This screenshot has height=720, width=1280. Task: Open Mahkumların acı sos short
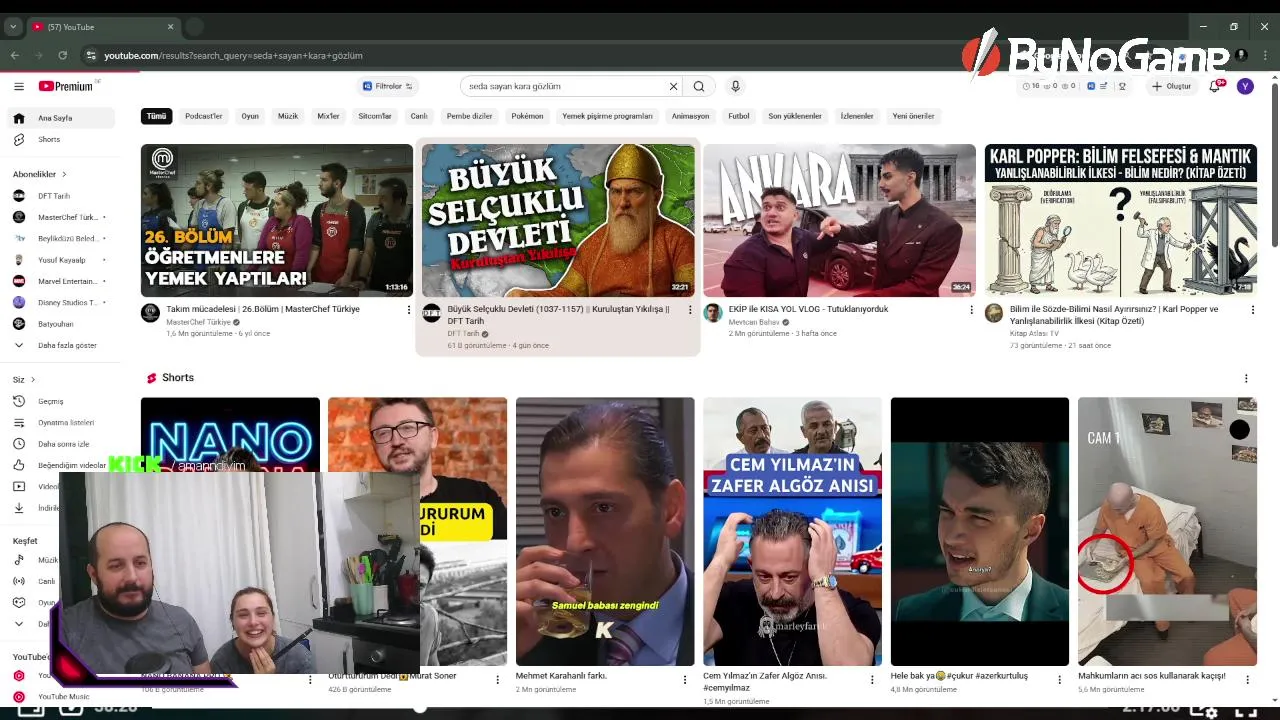point(1167,531)
